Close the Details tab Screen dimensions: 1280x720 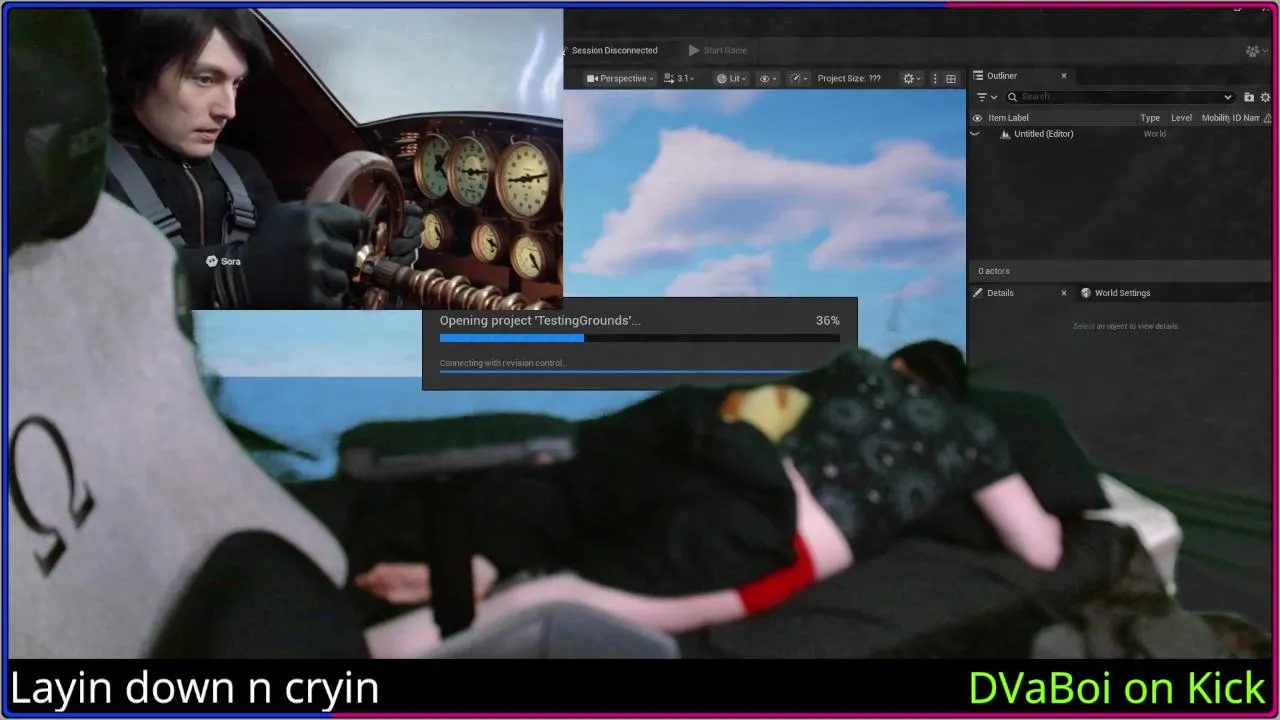(x=1064, y=293)
